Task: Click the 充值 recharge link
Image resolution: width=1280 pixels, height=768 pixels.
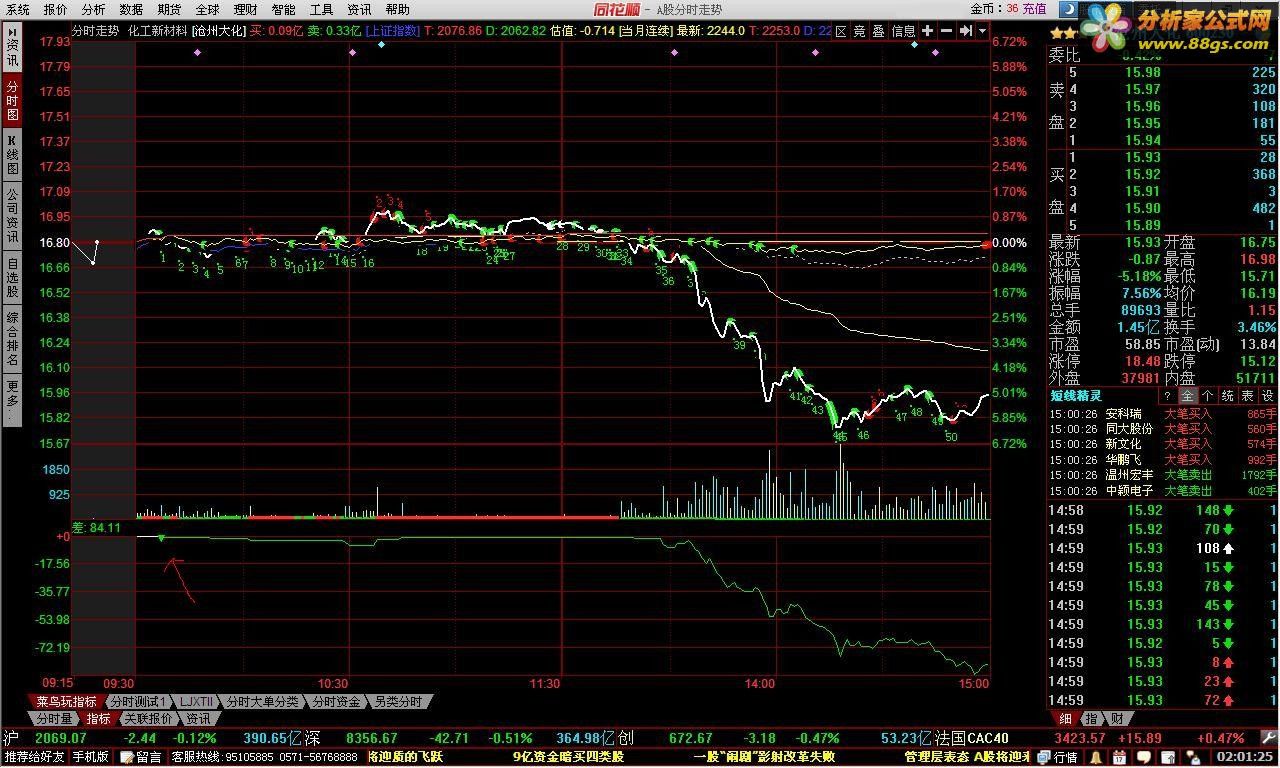Action: 1033,9
